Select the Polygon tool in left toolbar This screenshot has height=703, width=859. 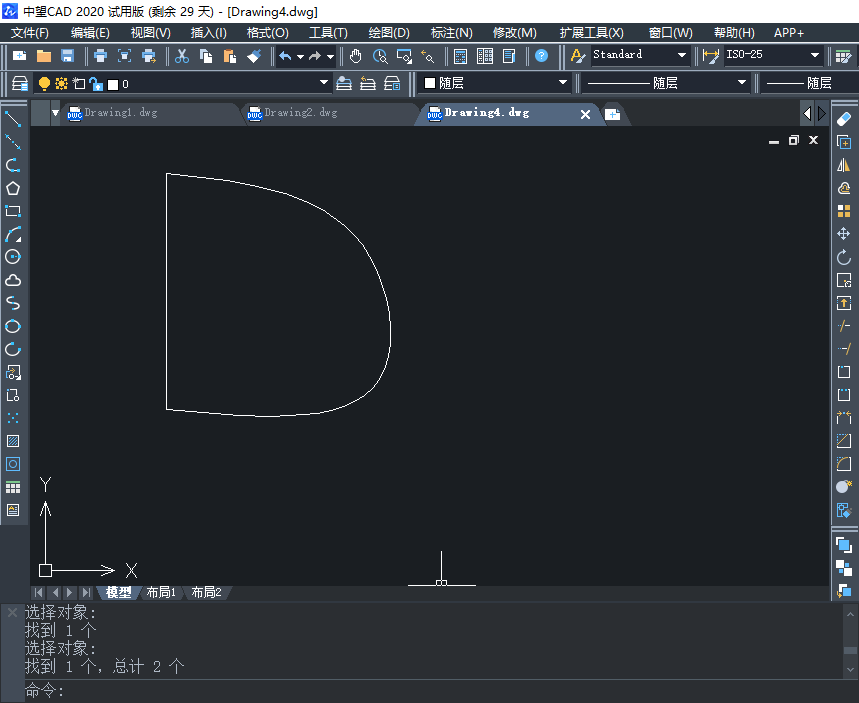coord(13,188)
